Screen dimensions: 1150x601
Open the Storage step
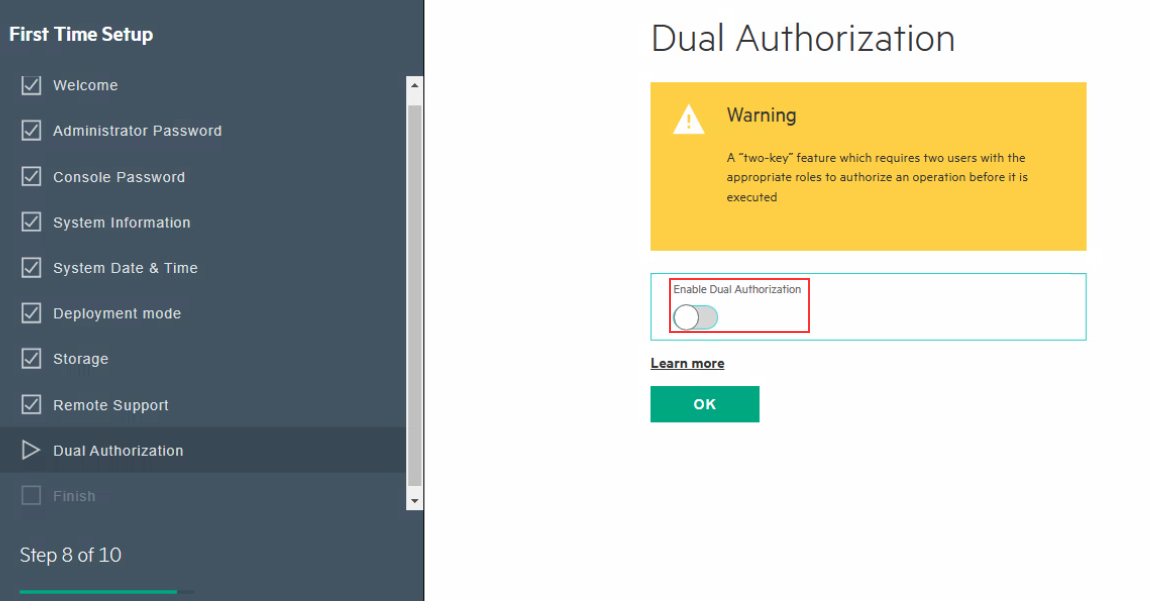pos(81,359)
